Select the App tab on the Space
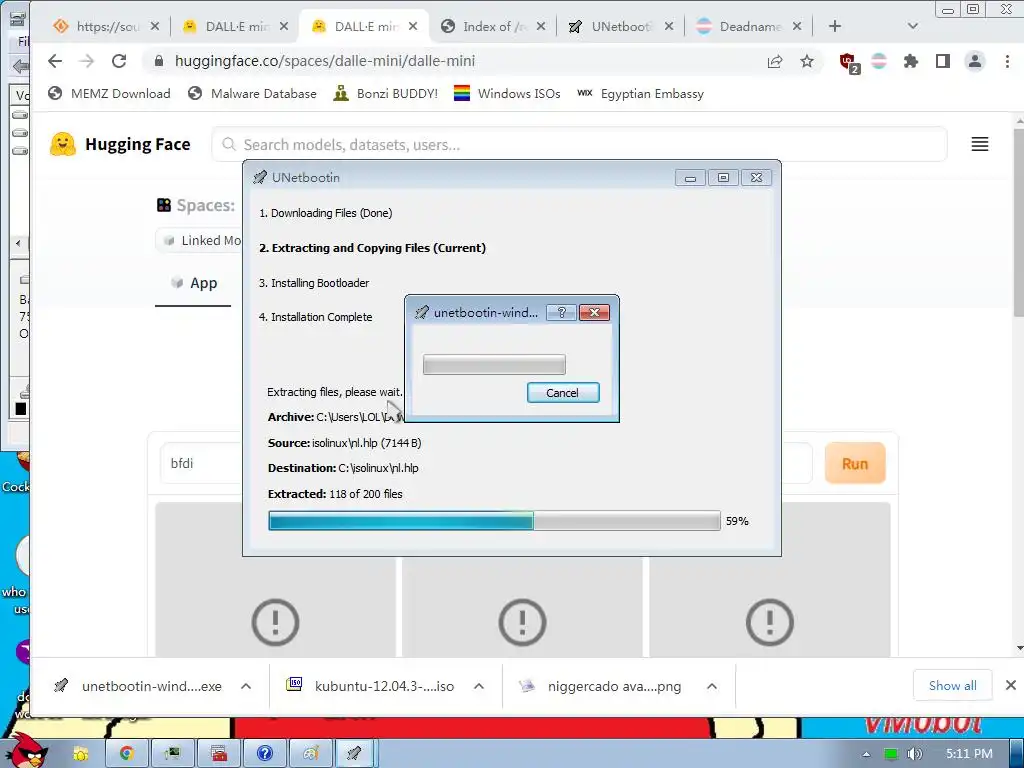Viewport: 1024px width, 768px height. tap(193, 283)
